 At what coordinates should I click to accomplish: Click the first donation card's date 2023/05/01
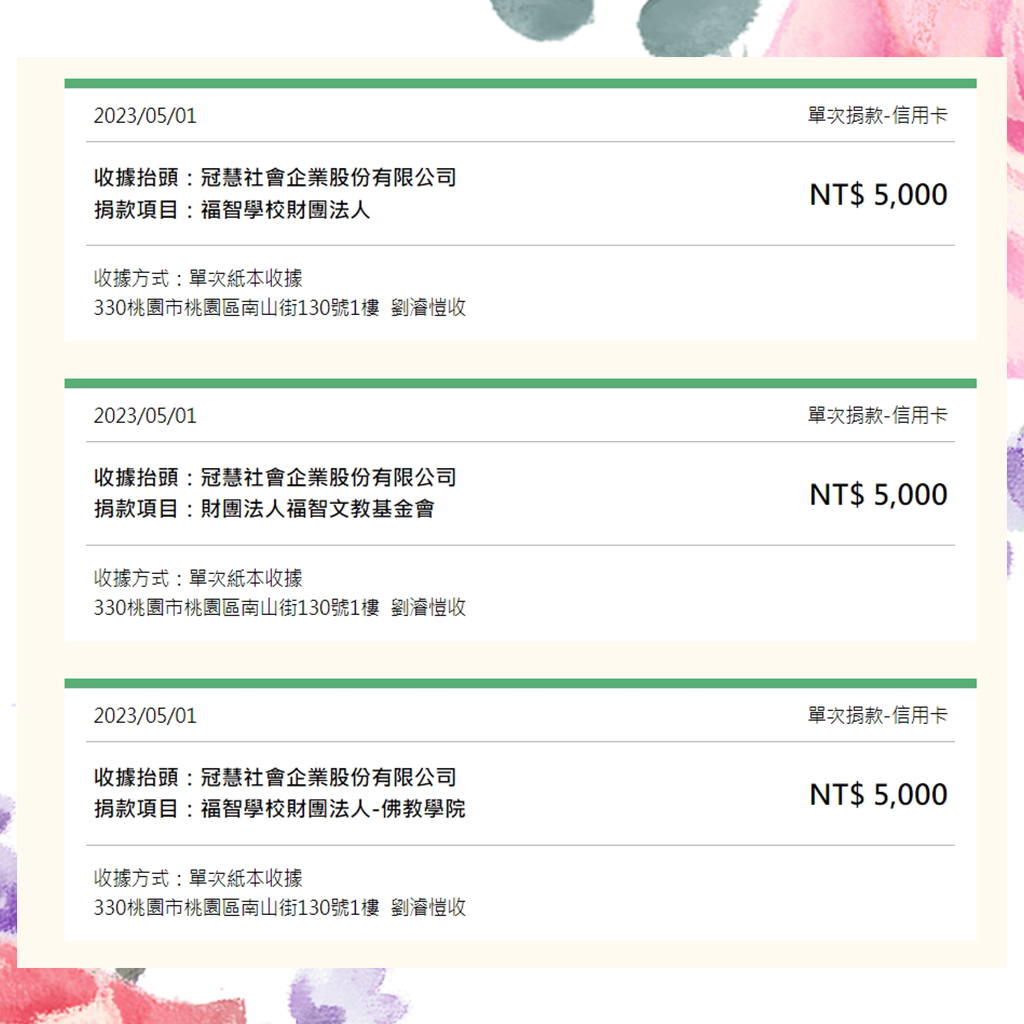[x=144, y=116]
